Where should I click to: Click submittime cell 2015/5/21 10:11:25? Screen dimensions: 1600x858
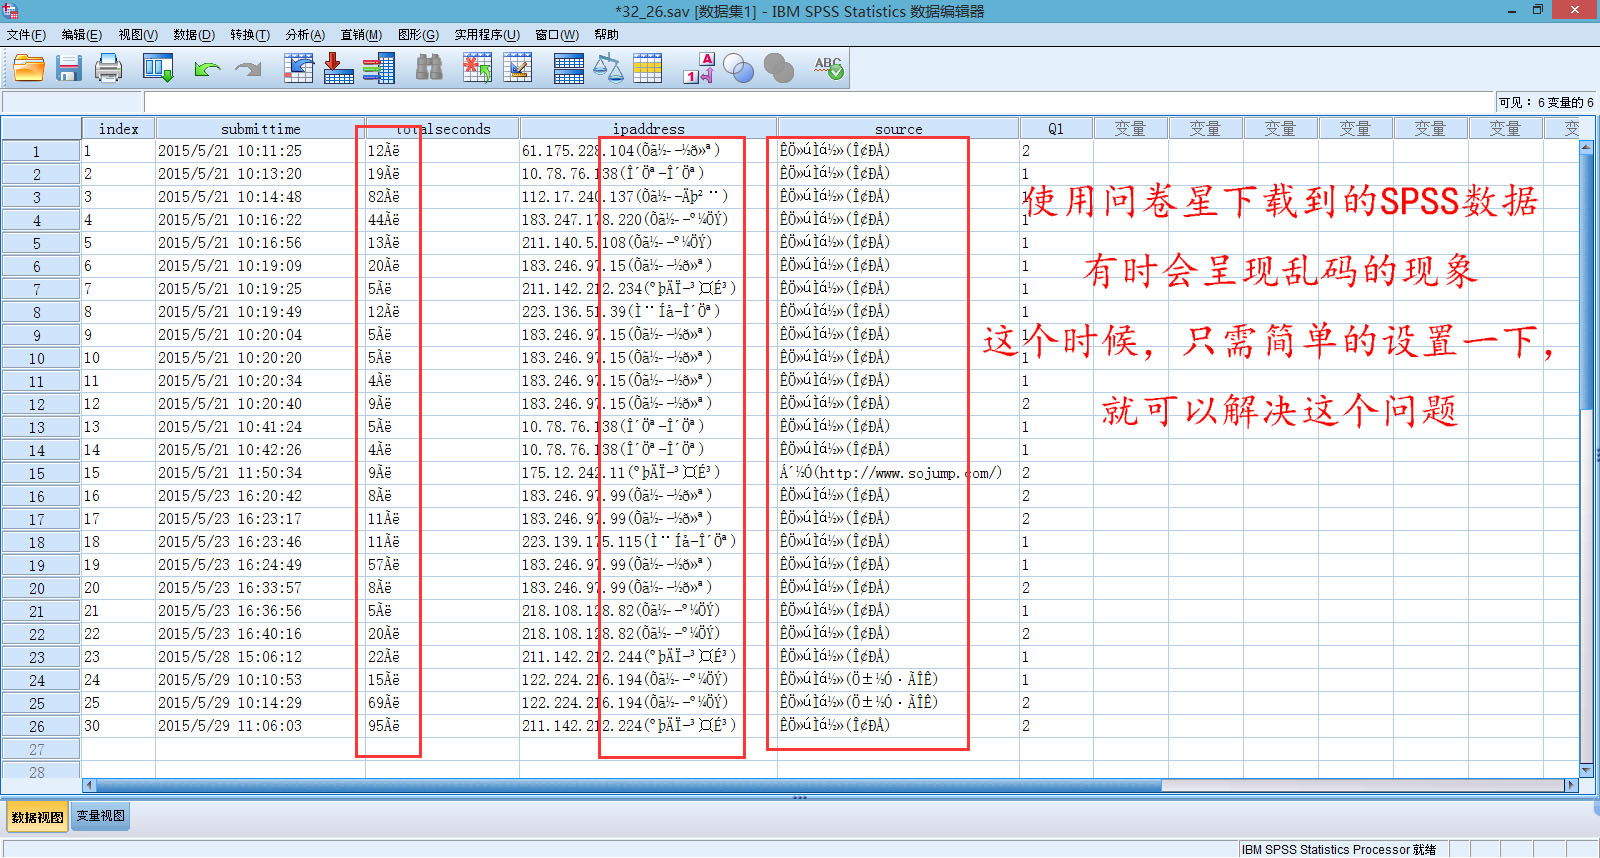click(x=260, y=151)
